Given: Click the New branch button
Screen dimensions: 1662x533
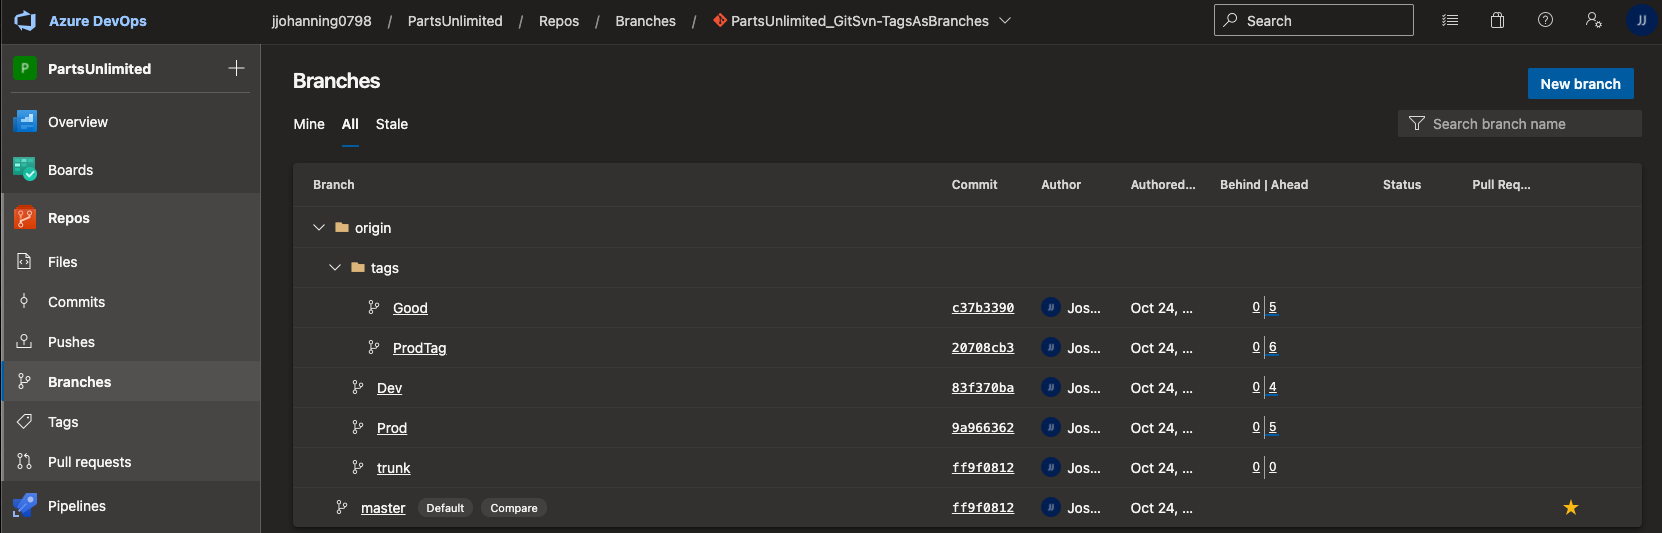Looking at the screenshot, I should 1580,84.
